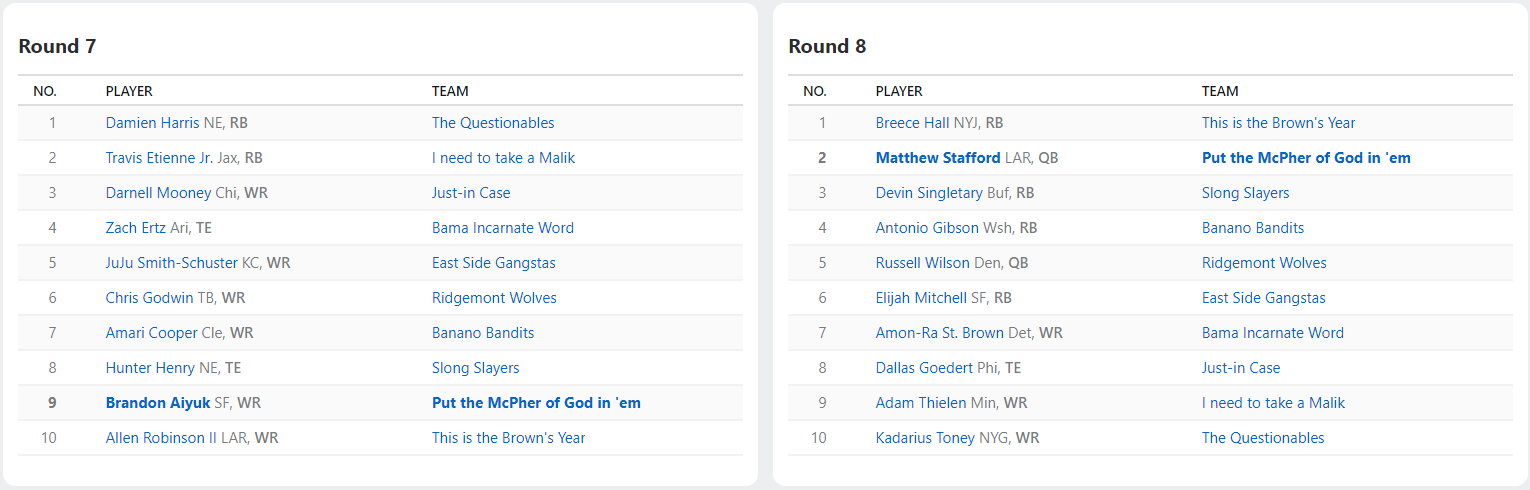Click Kadarius Toney player name
The image size is (1530, 490).
click(x=925, y=438)
